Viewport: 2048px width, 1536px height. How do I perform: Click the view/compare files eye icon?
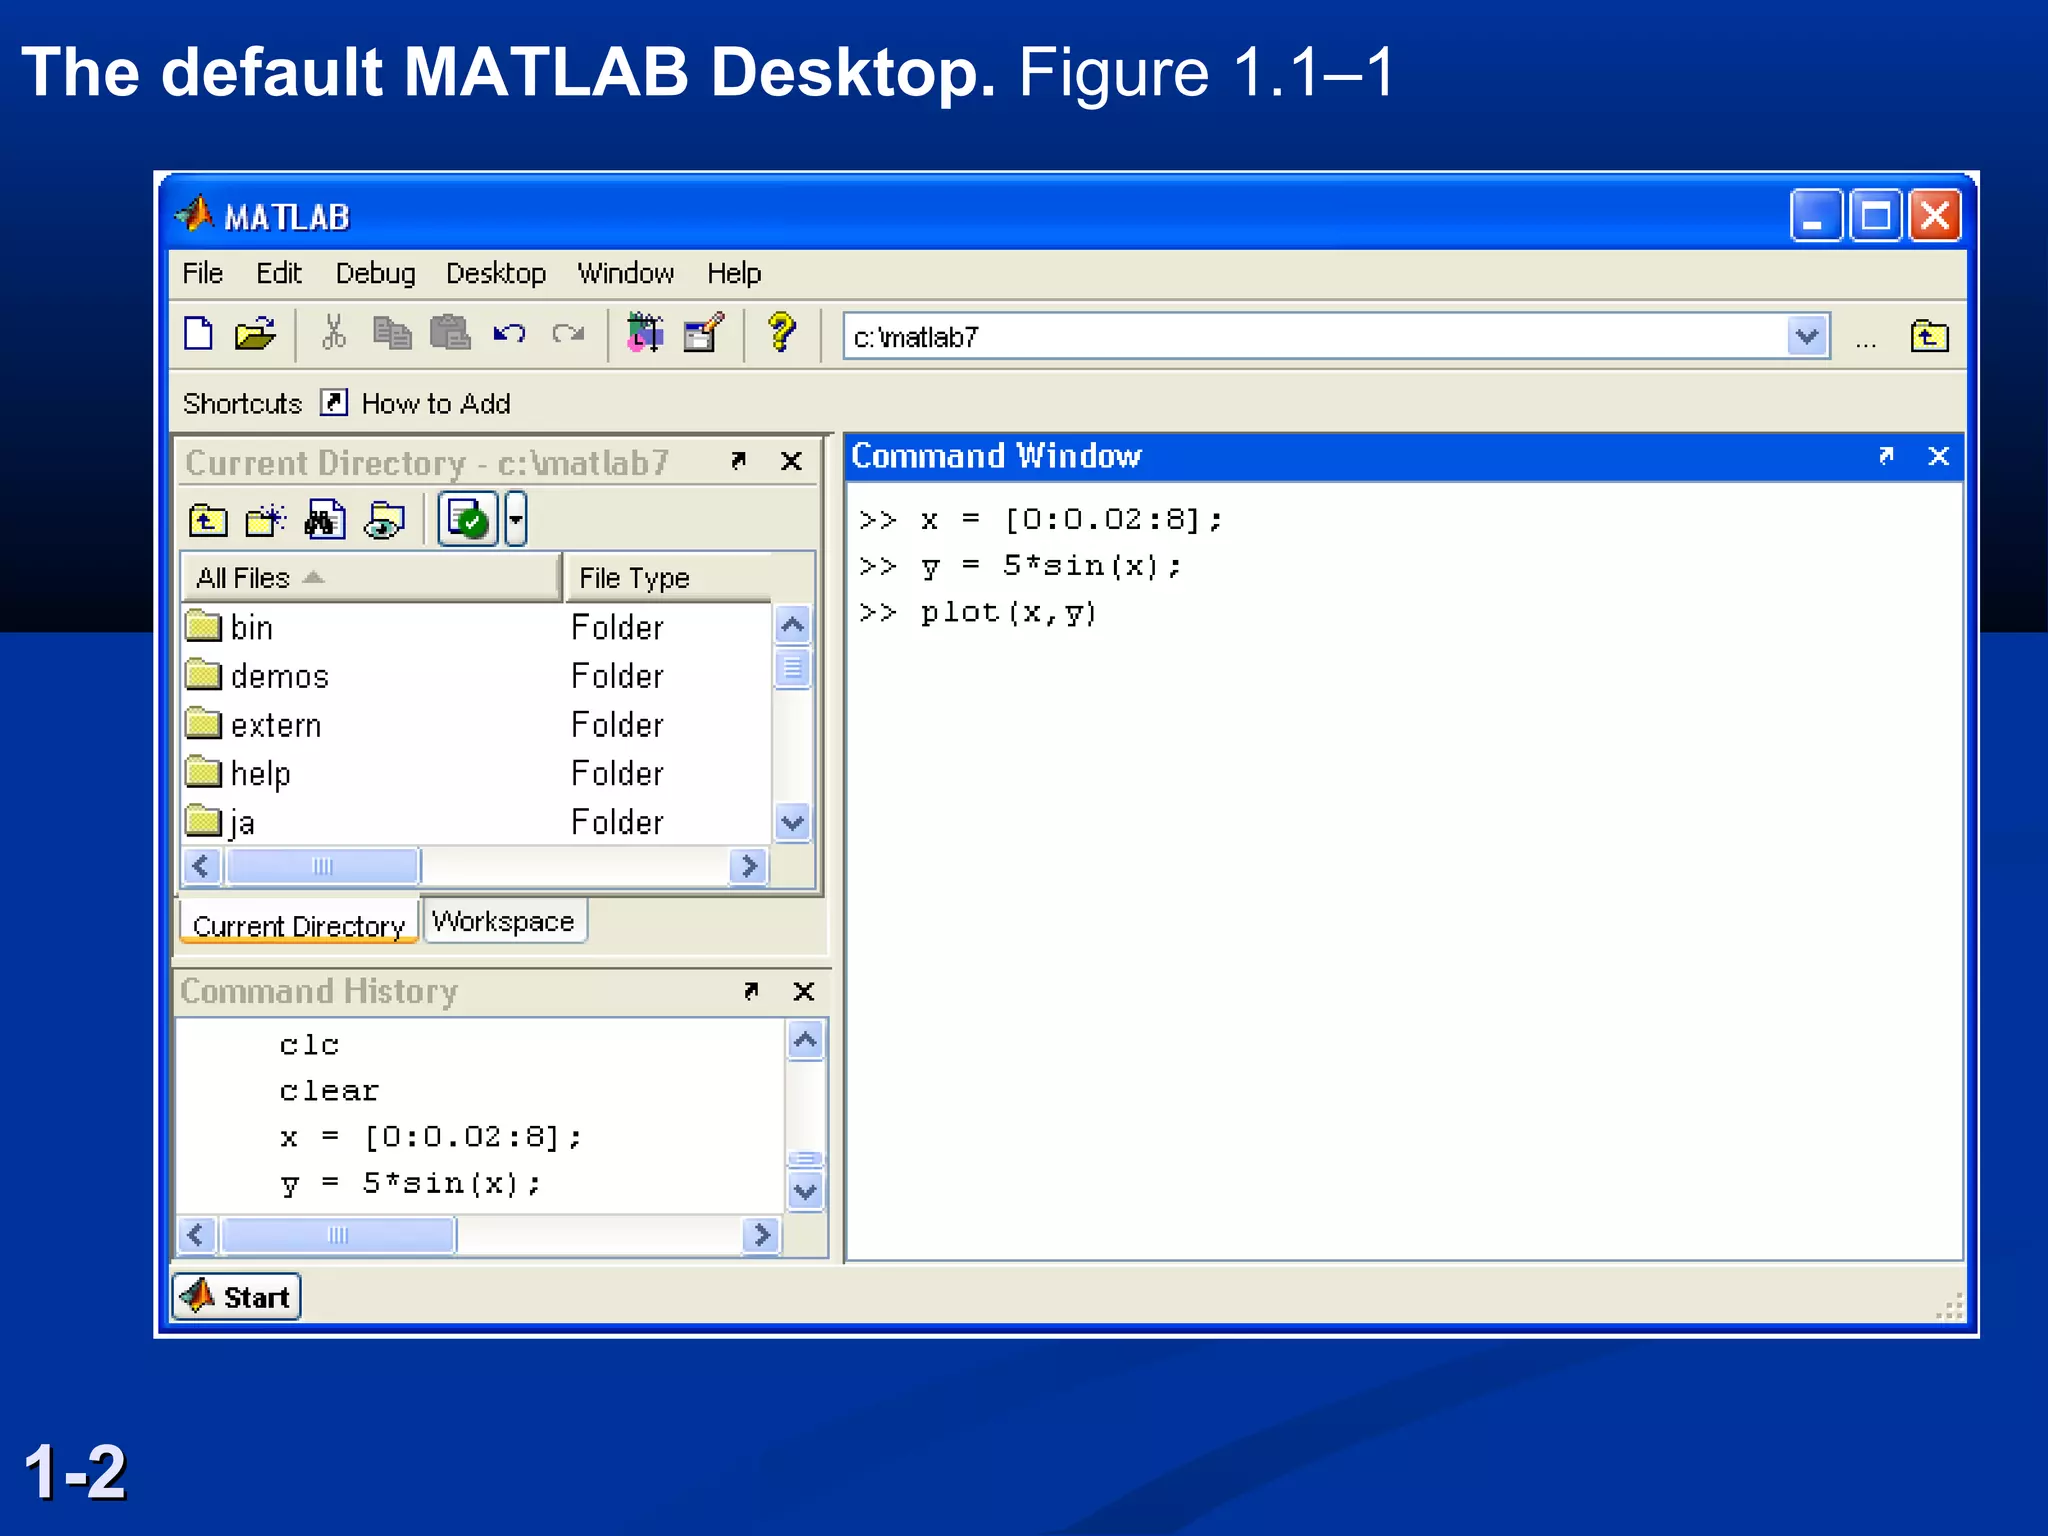[x=384, y=521]
